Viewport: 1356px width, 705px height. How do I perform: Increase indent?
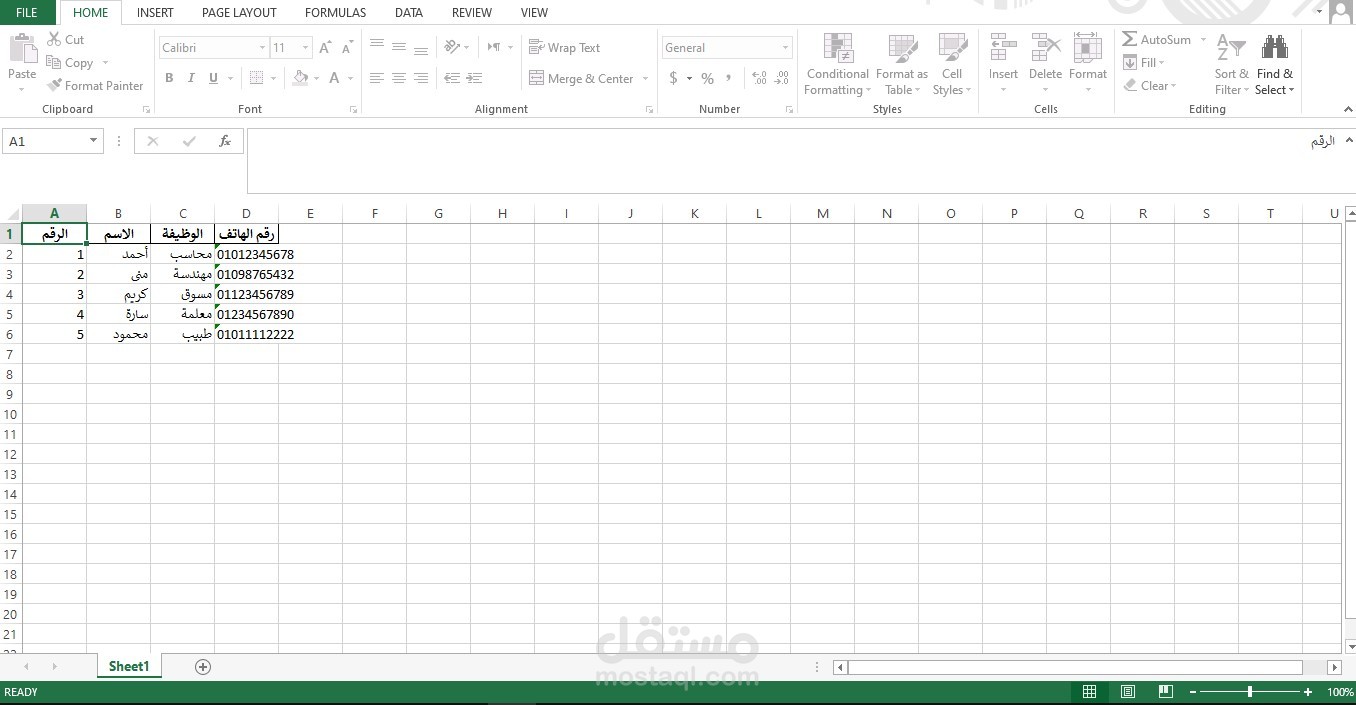[474, 78]
